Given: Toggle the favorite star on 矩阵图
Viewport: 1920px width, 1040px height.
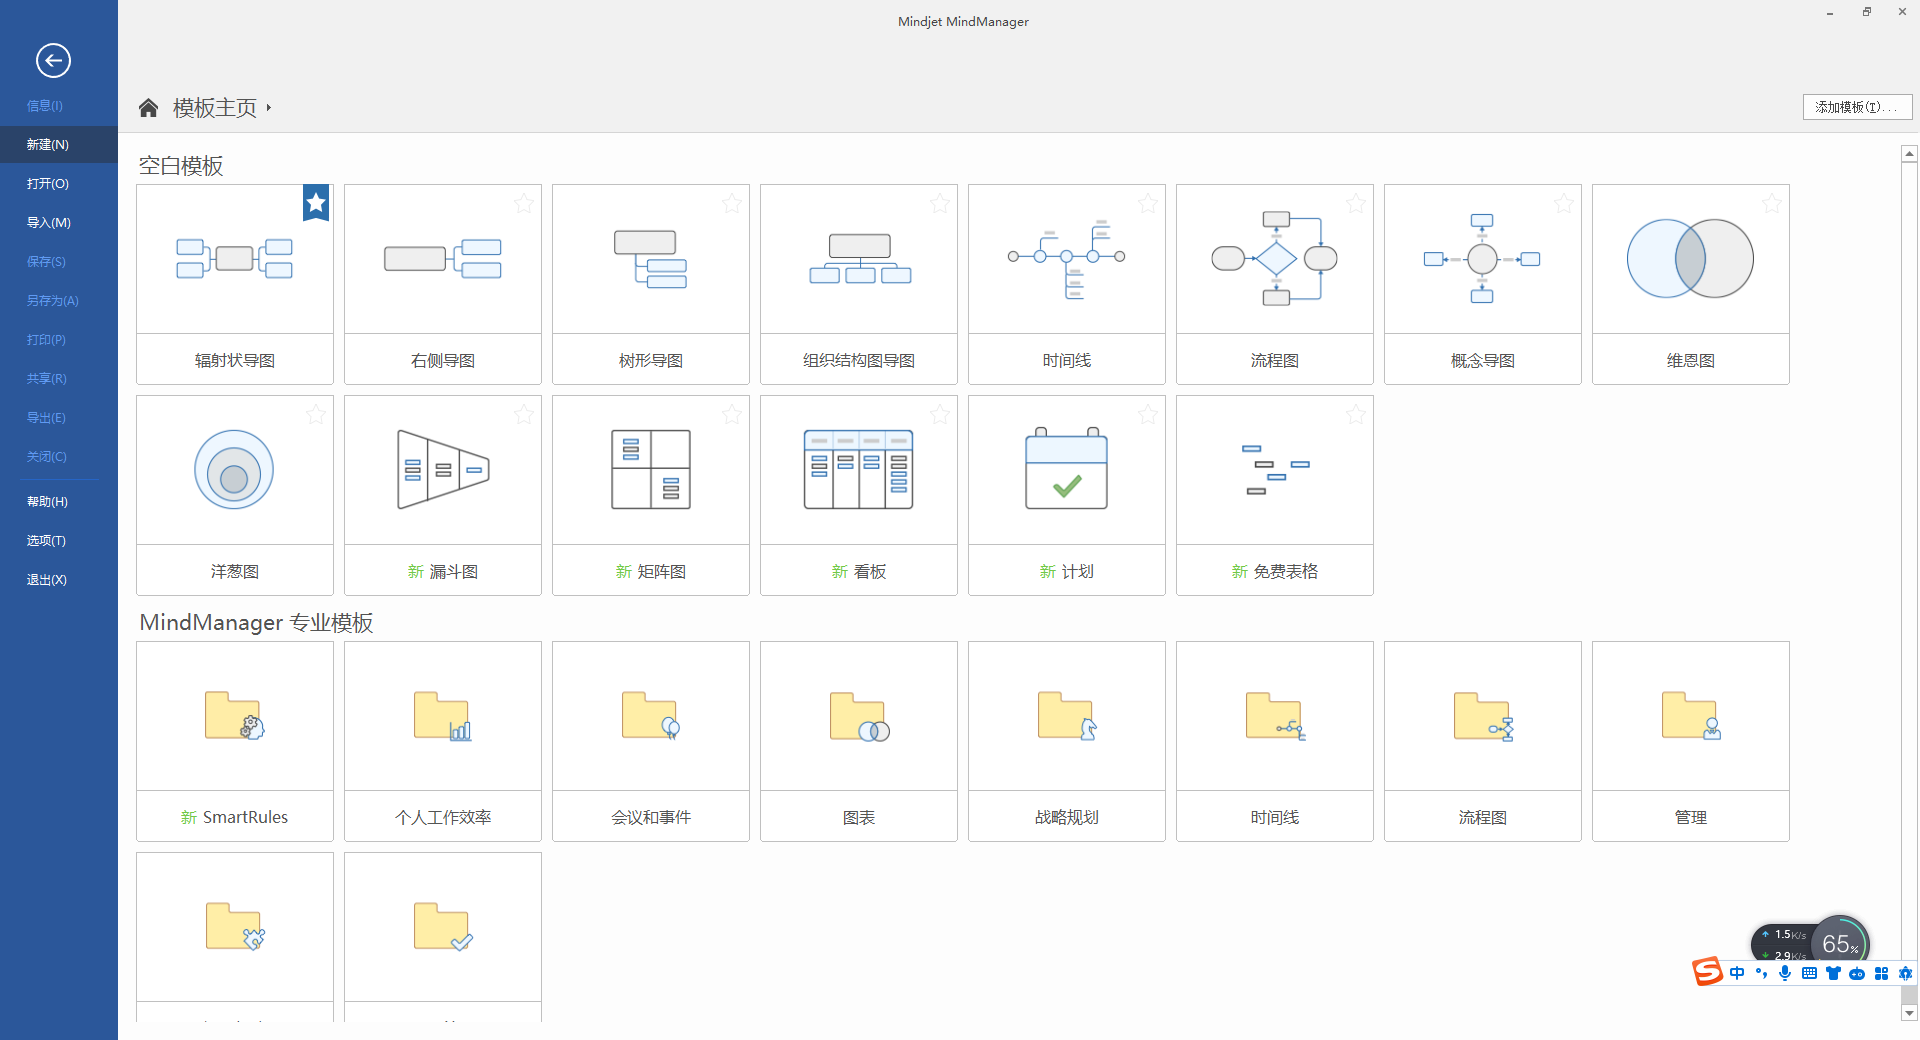Looking at the screenshot, I should click(732, 415).
